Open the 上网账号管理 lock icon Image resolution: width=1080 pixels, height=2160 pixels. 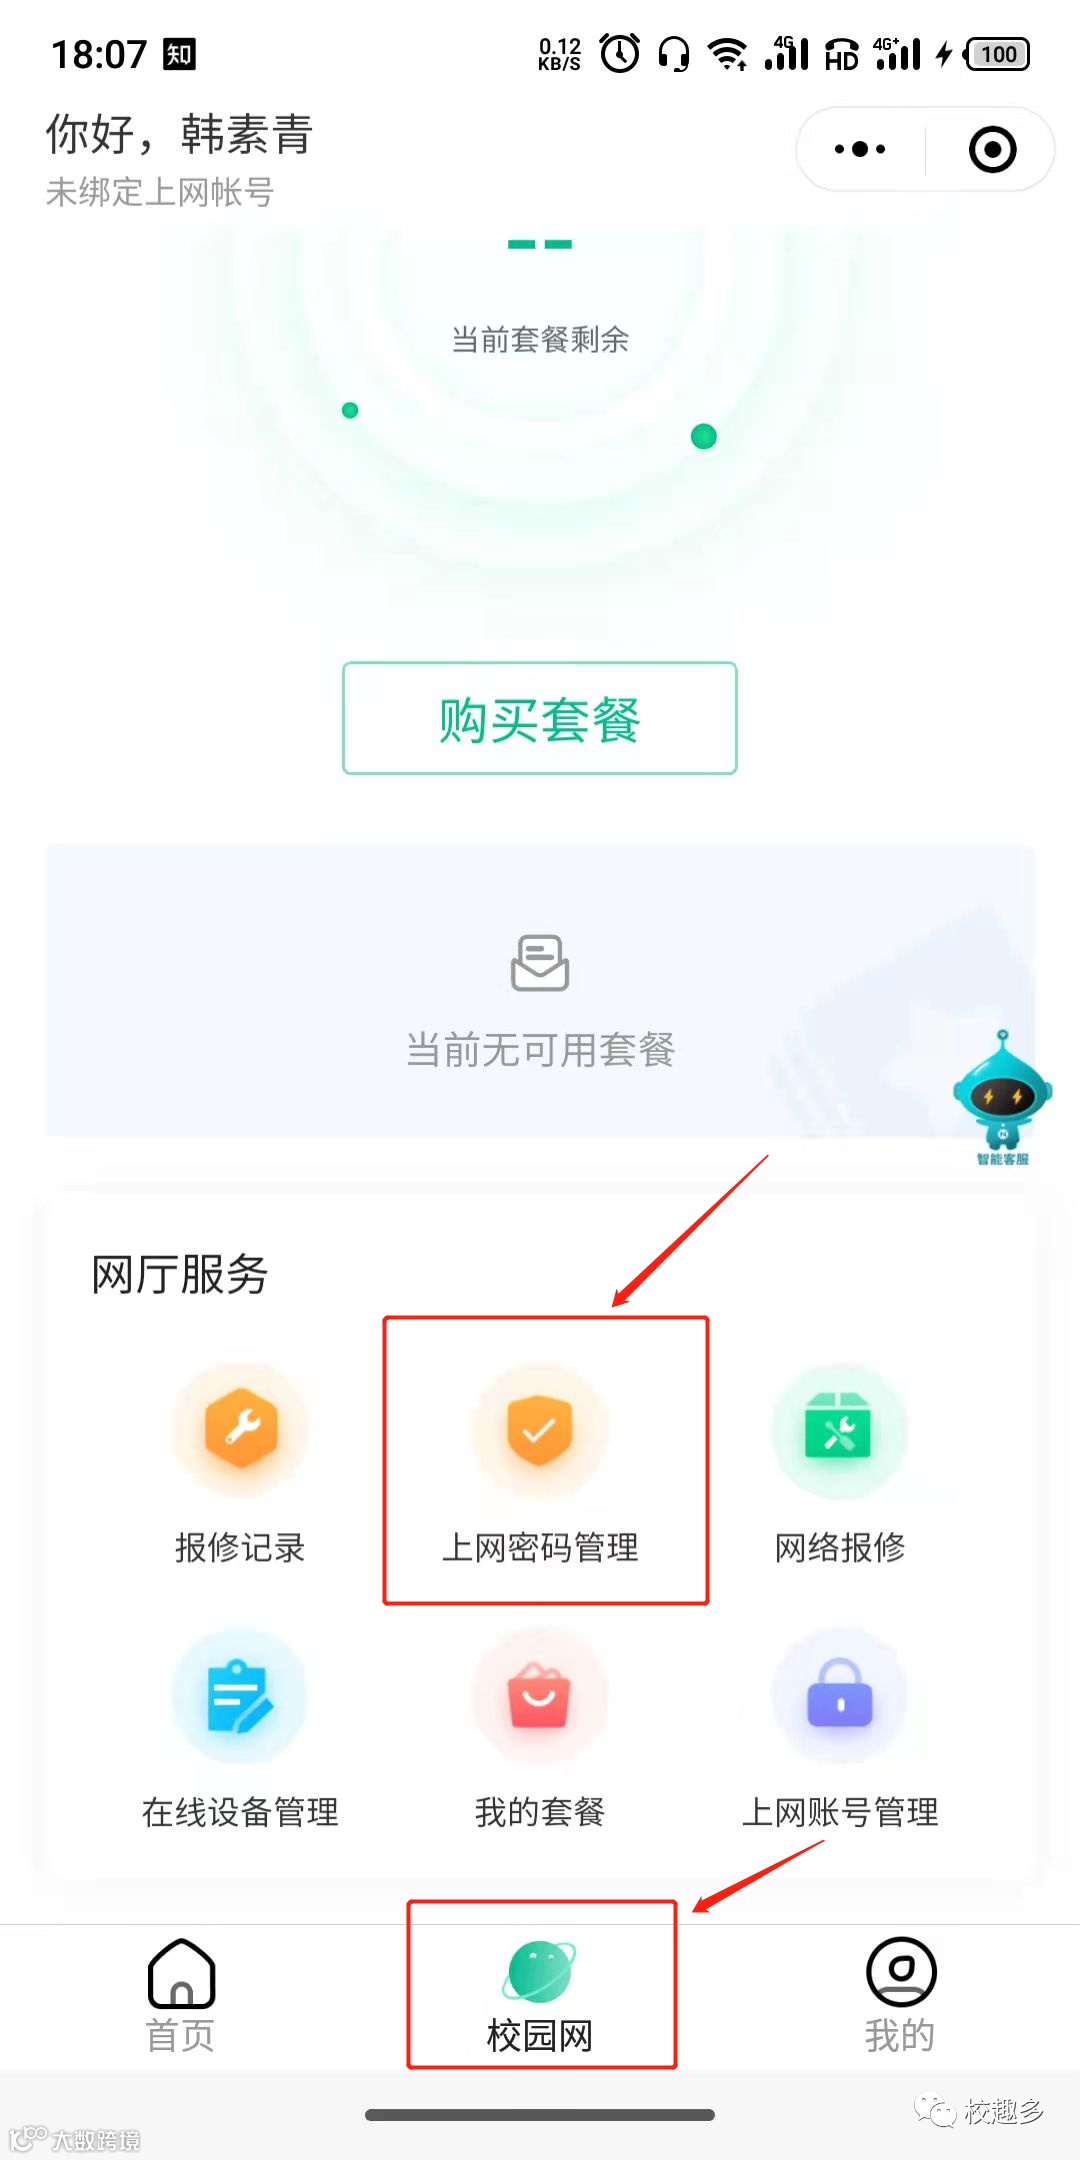click(x=839, y=1696)
